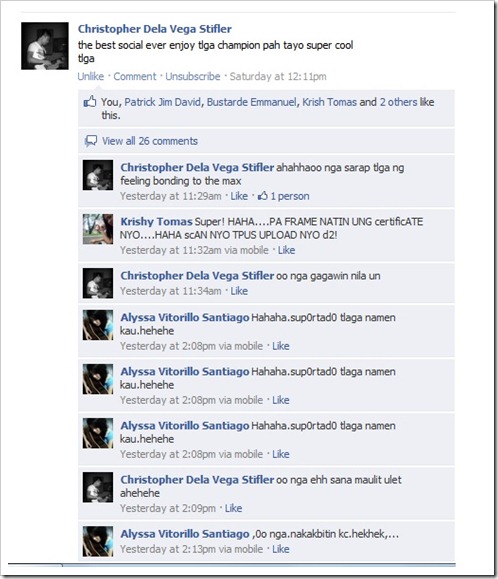
Task: Open Krish Tomas profile from likes
Action: [329, 102]
